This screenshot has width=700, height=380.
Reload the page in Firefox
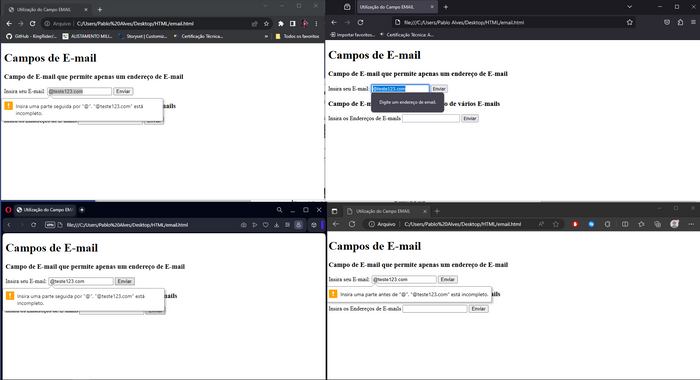coord(360,22)
